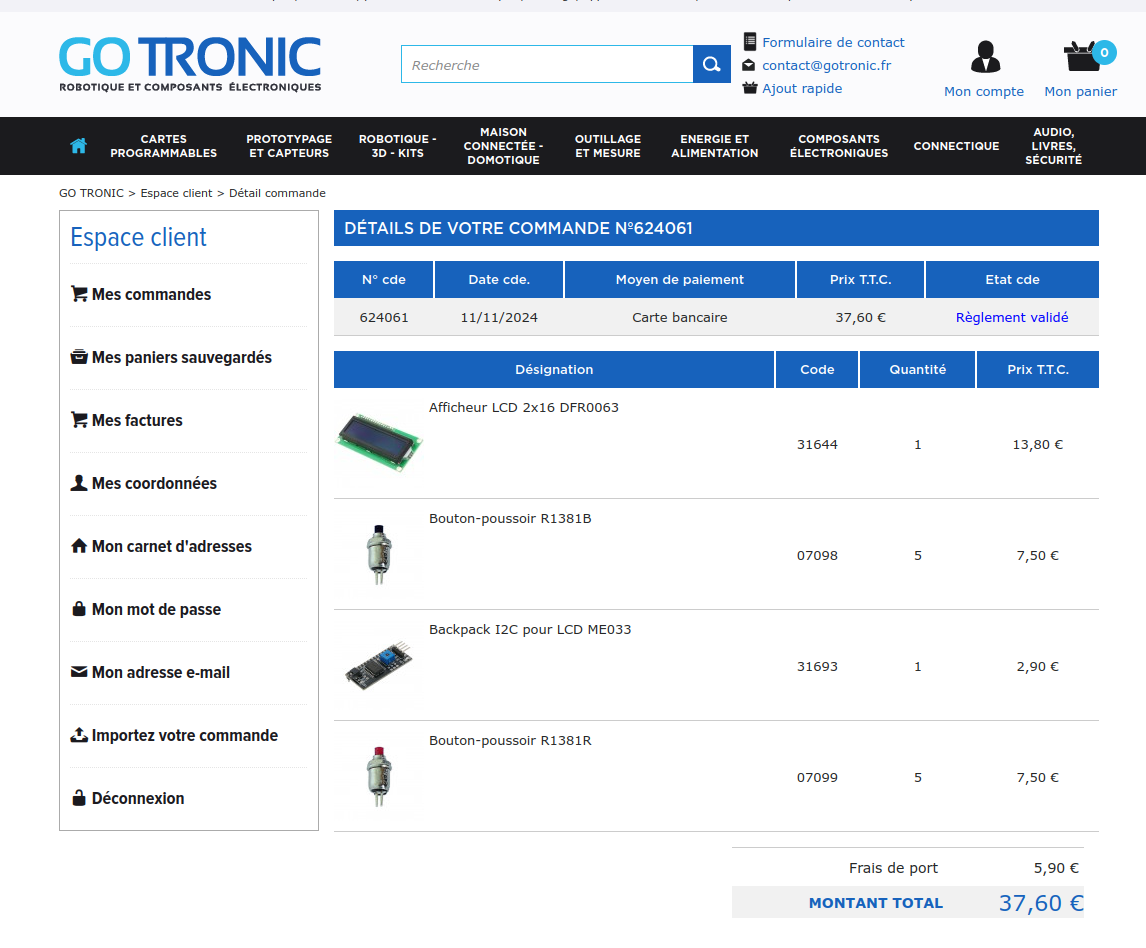Open Mes paniers sauvegardés in sidebar
The height and width of the screenshot is (948, 1146).
(x=181, y=358)
